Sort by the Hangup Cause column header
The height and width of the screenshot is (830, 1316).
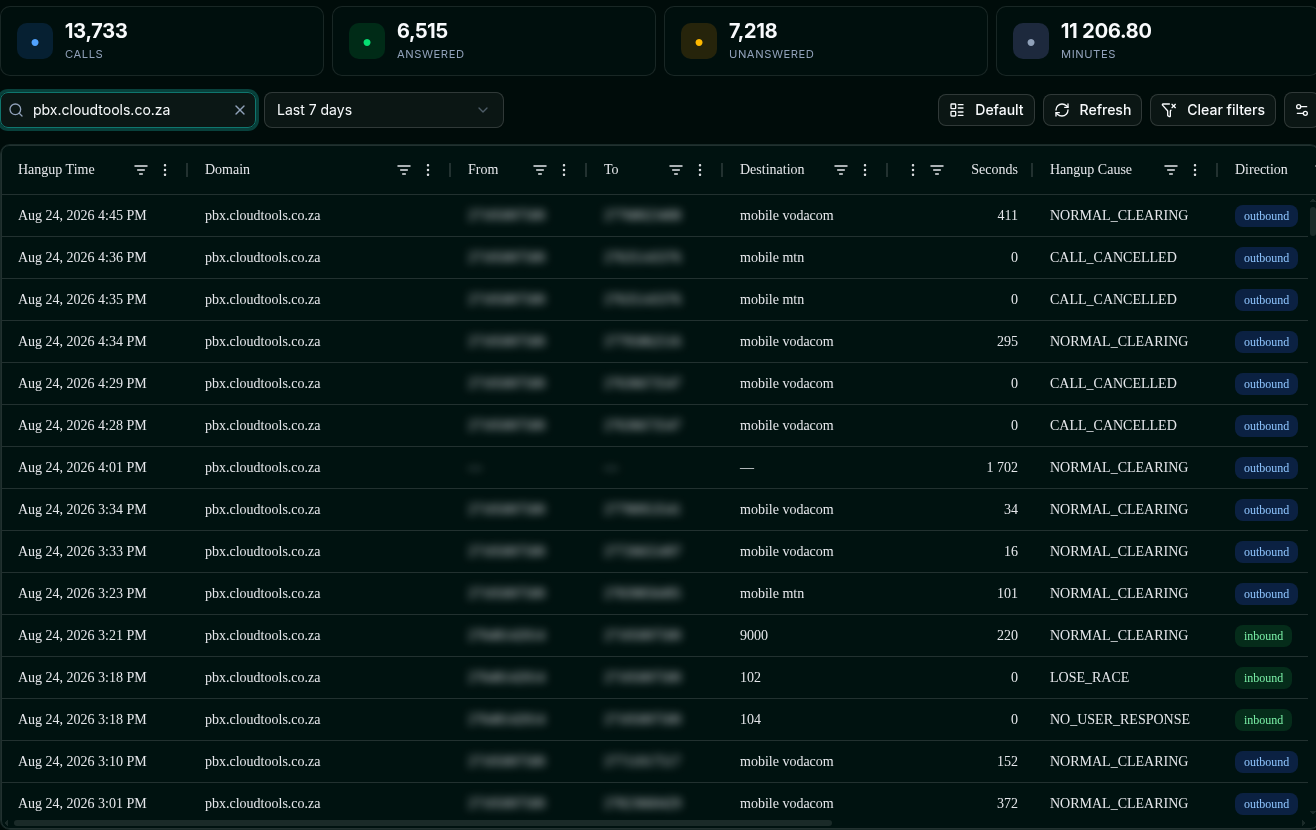(1091, 170)
